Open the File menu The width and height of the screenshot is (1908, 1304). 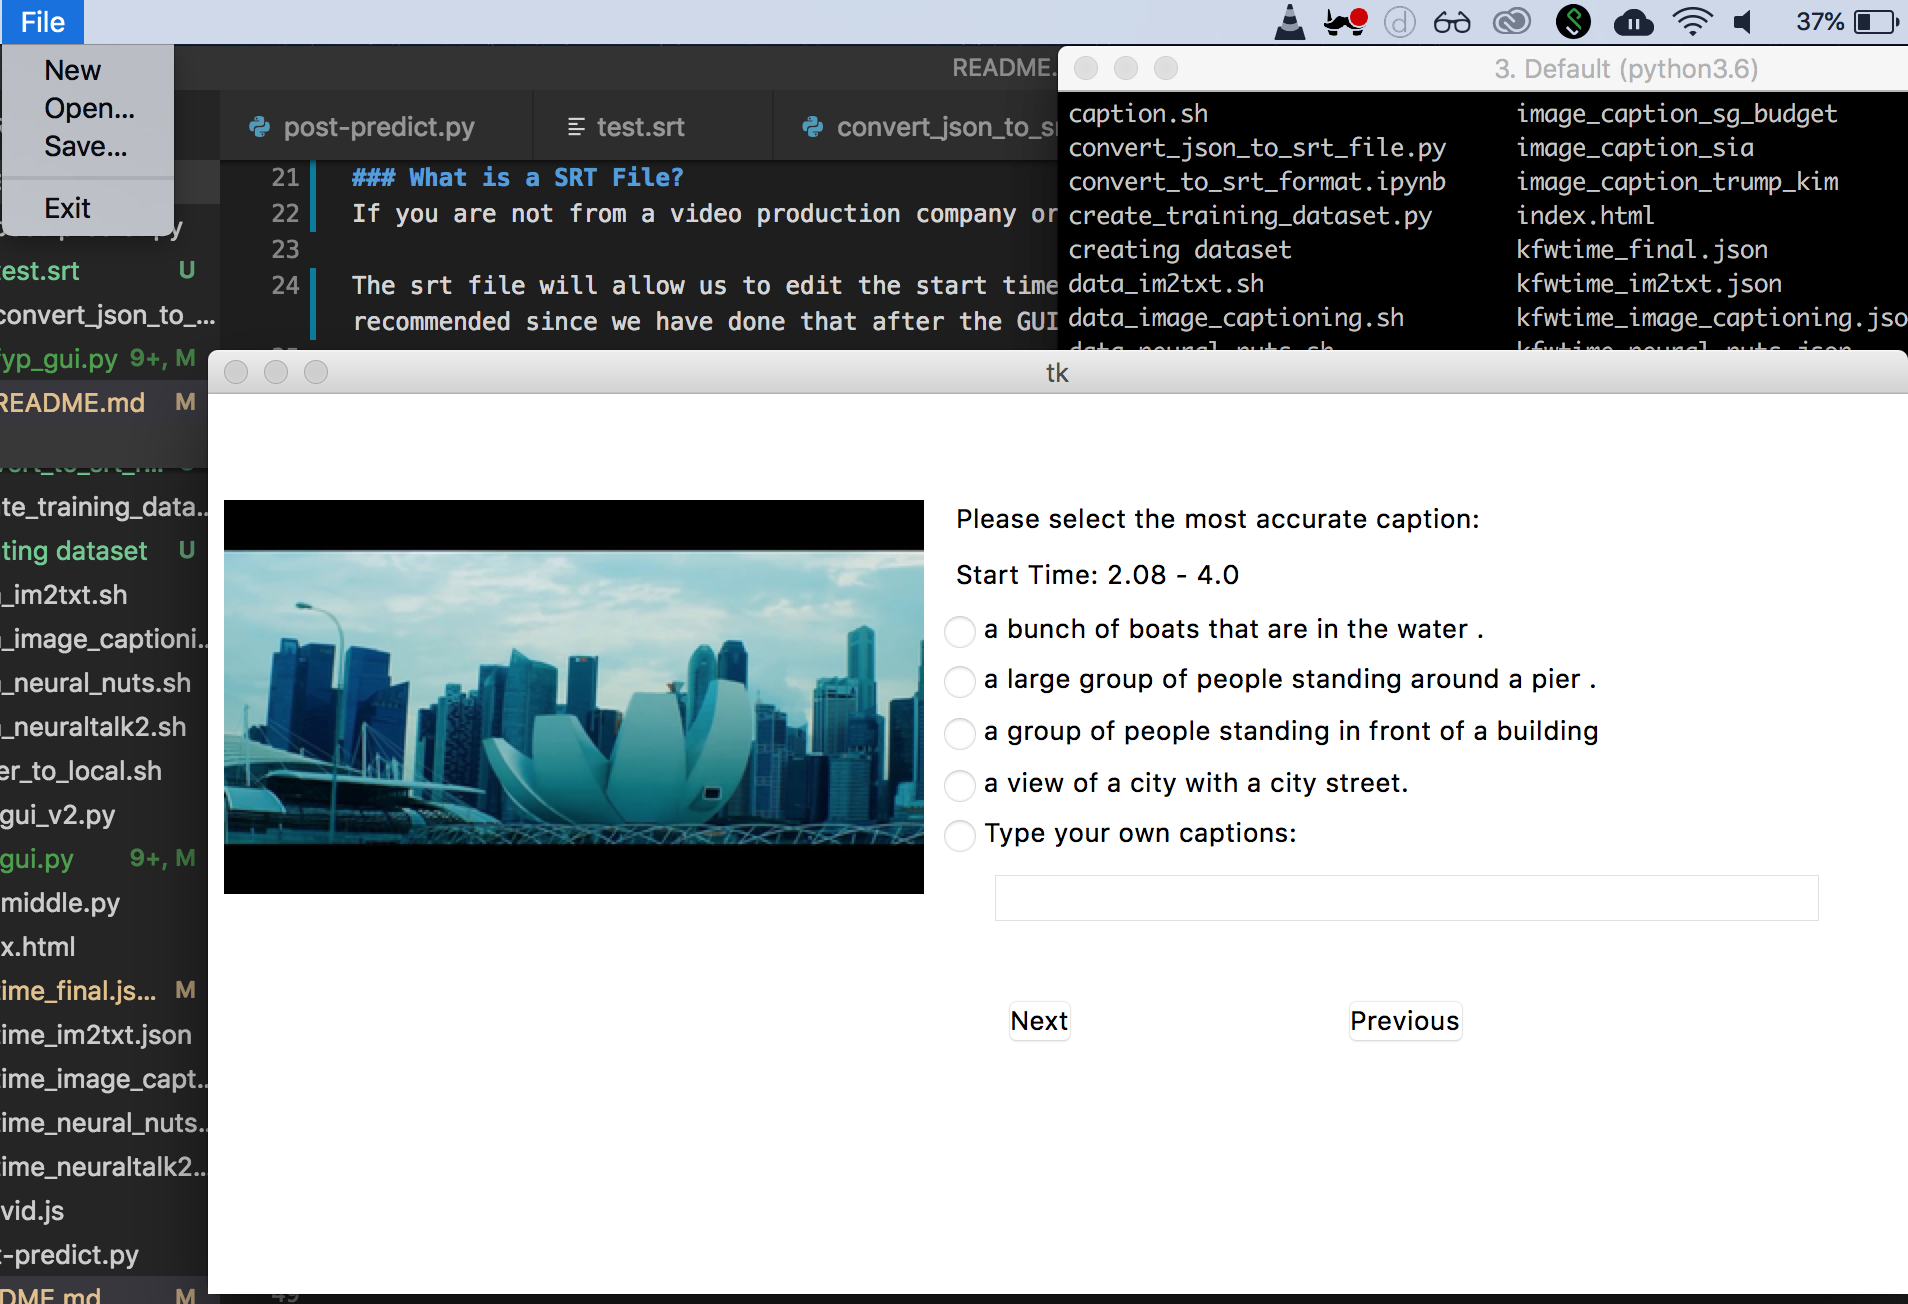(x=42, y=22)
